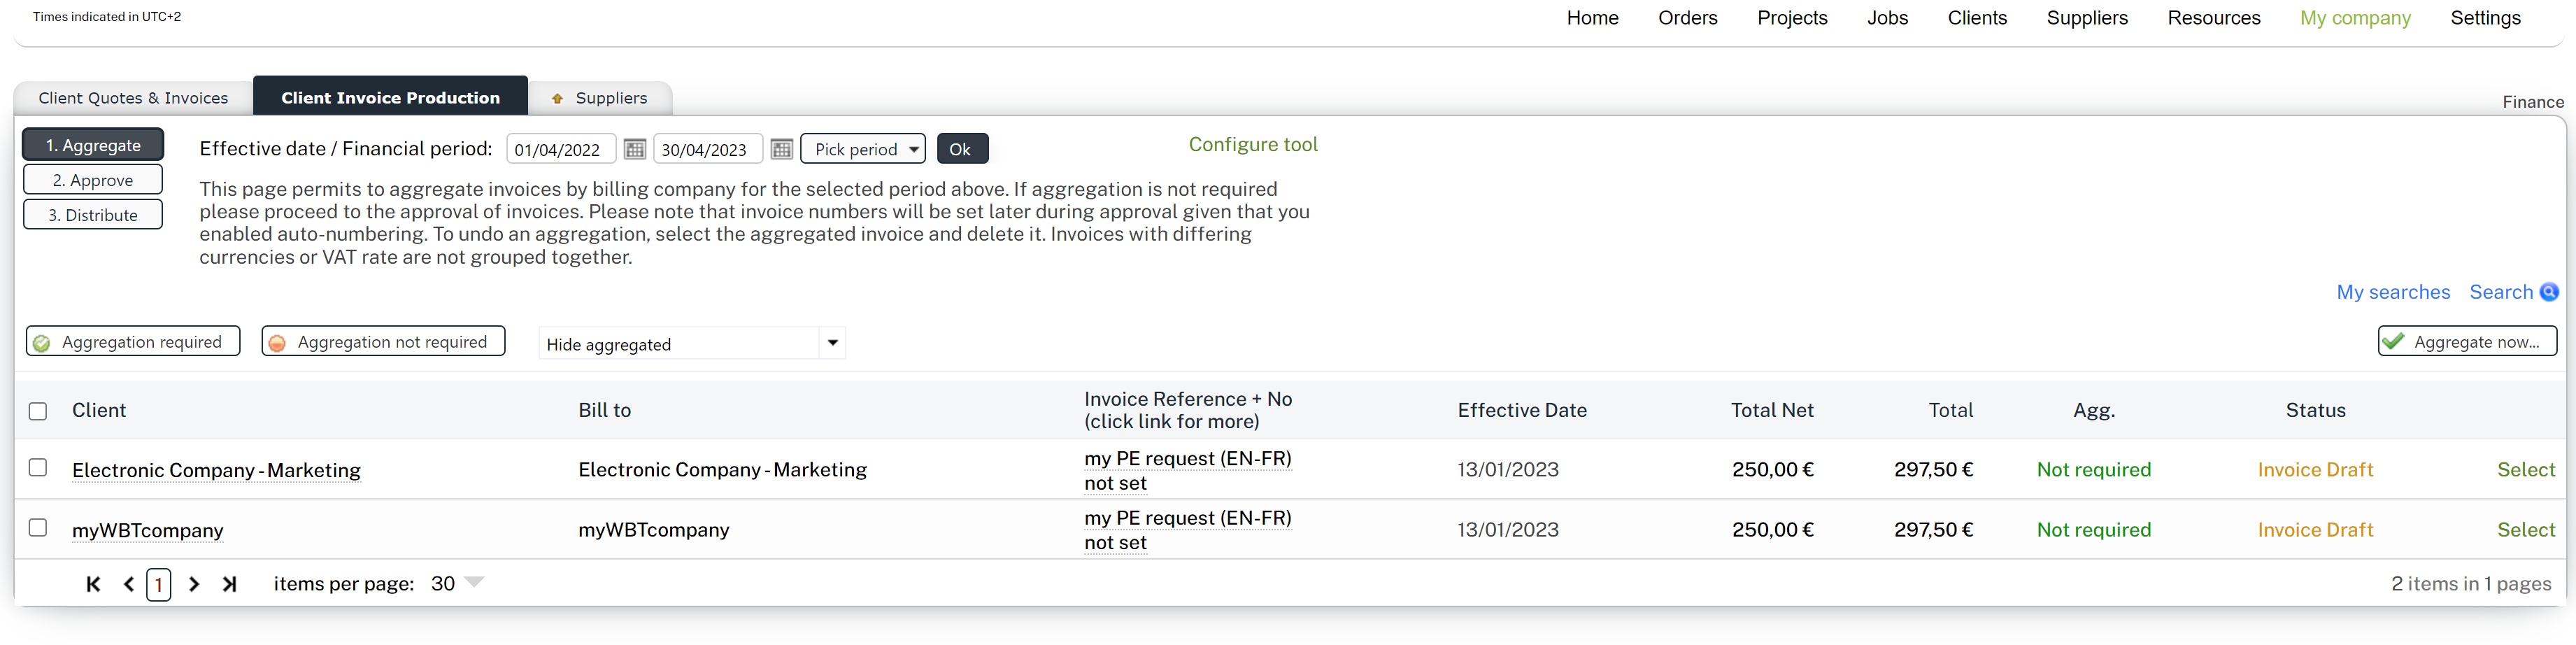Jump to the last results page

pos(230,584)
